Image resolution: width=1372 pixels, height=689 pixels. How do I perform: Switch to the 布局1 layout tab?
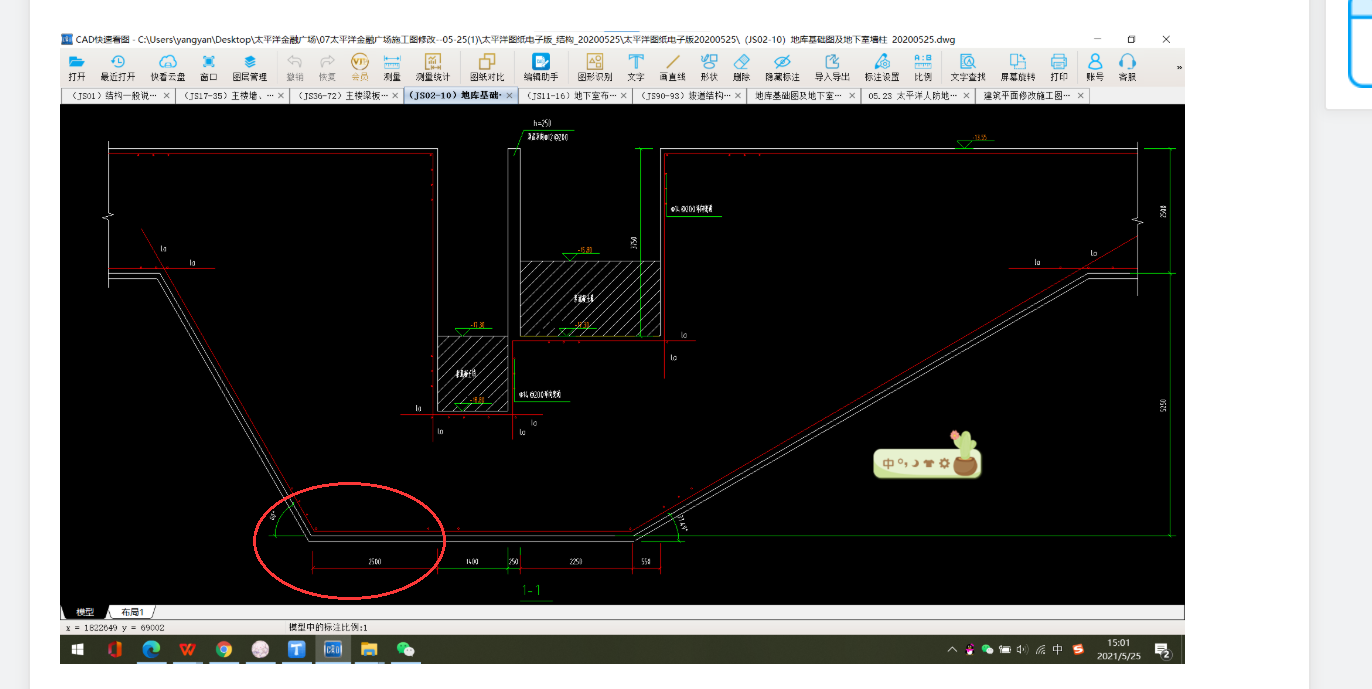pyautogui.click(x=132, y=612)
